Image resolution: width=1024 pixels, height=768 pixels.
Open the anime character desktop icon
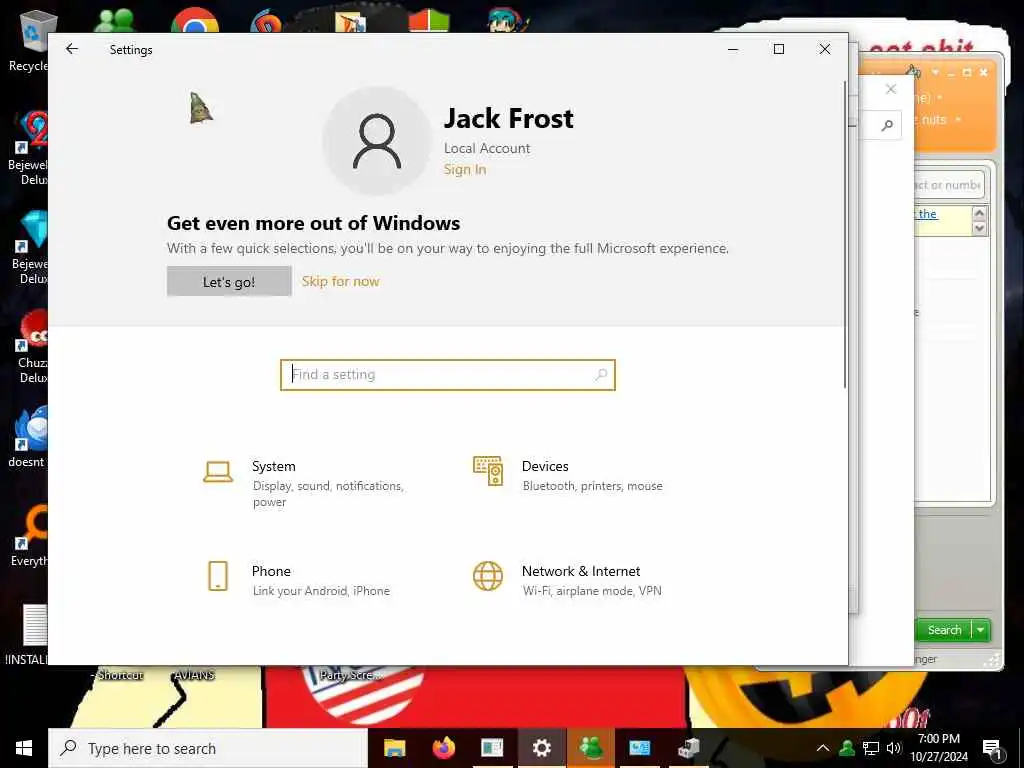506,20
